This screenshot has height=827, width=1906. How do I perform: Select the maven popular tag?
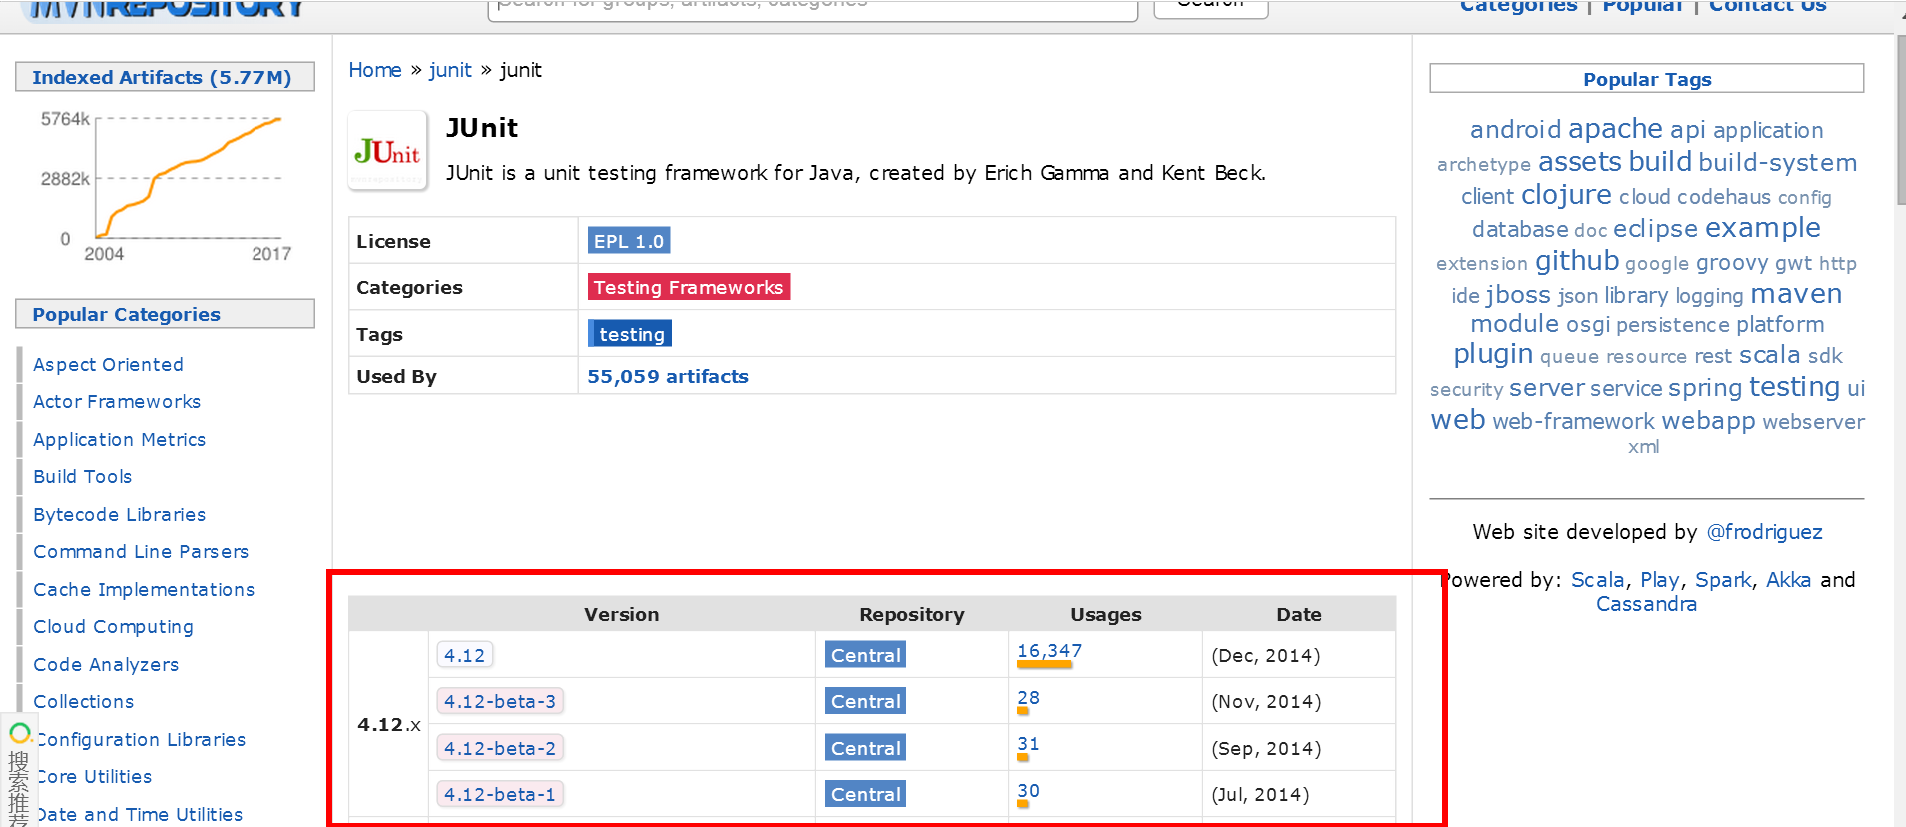(1796, 294)
